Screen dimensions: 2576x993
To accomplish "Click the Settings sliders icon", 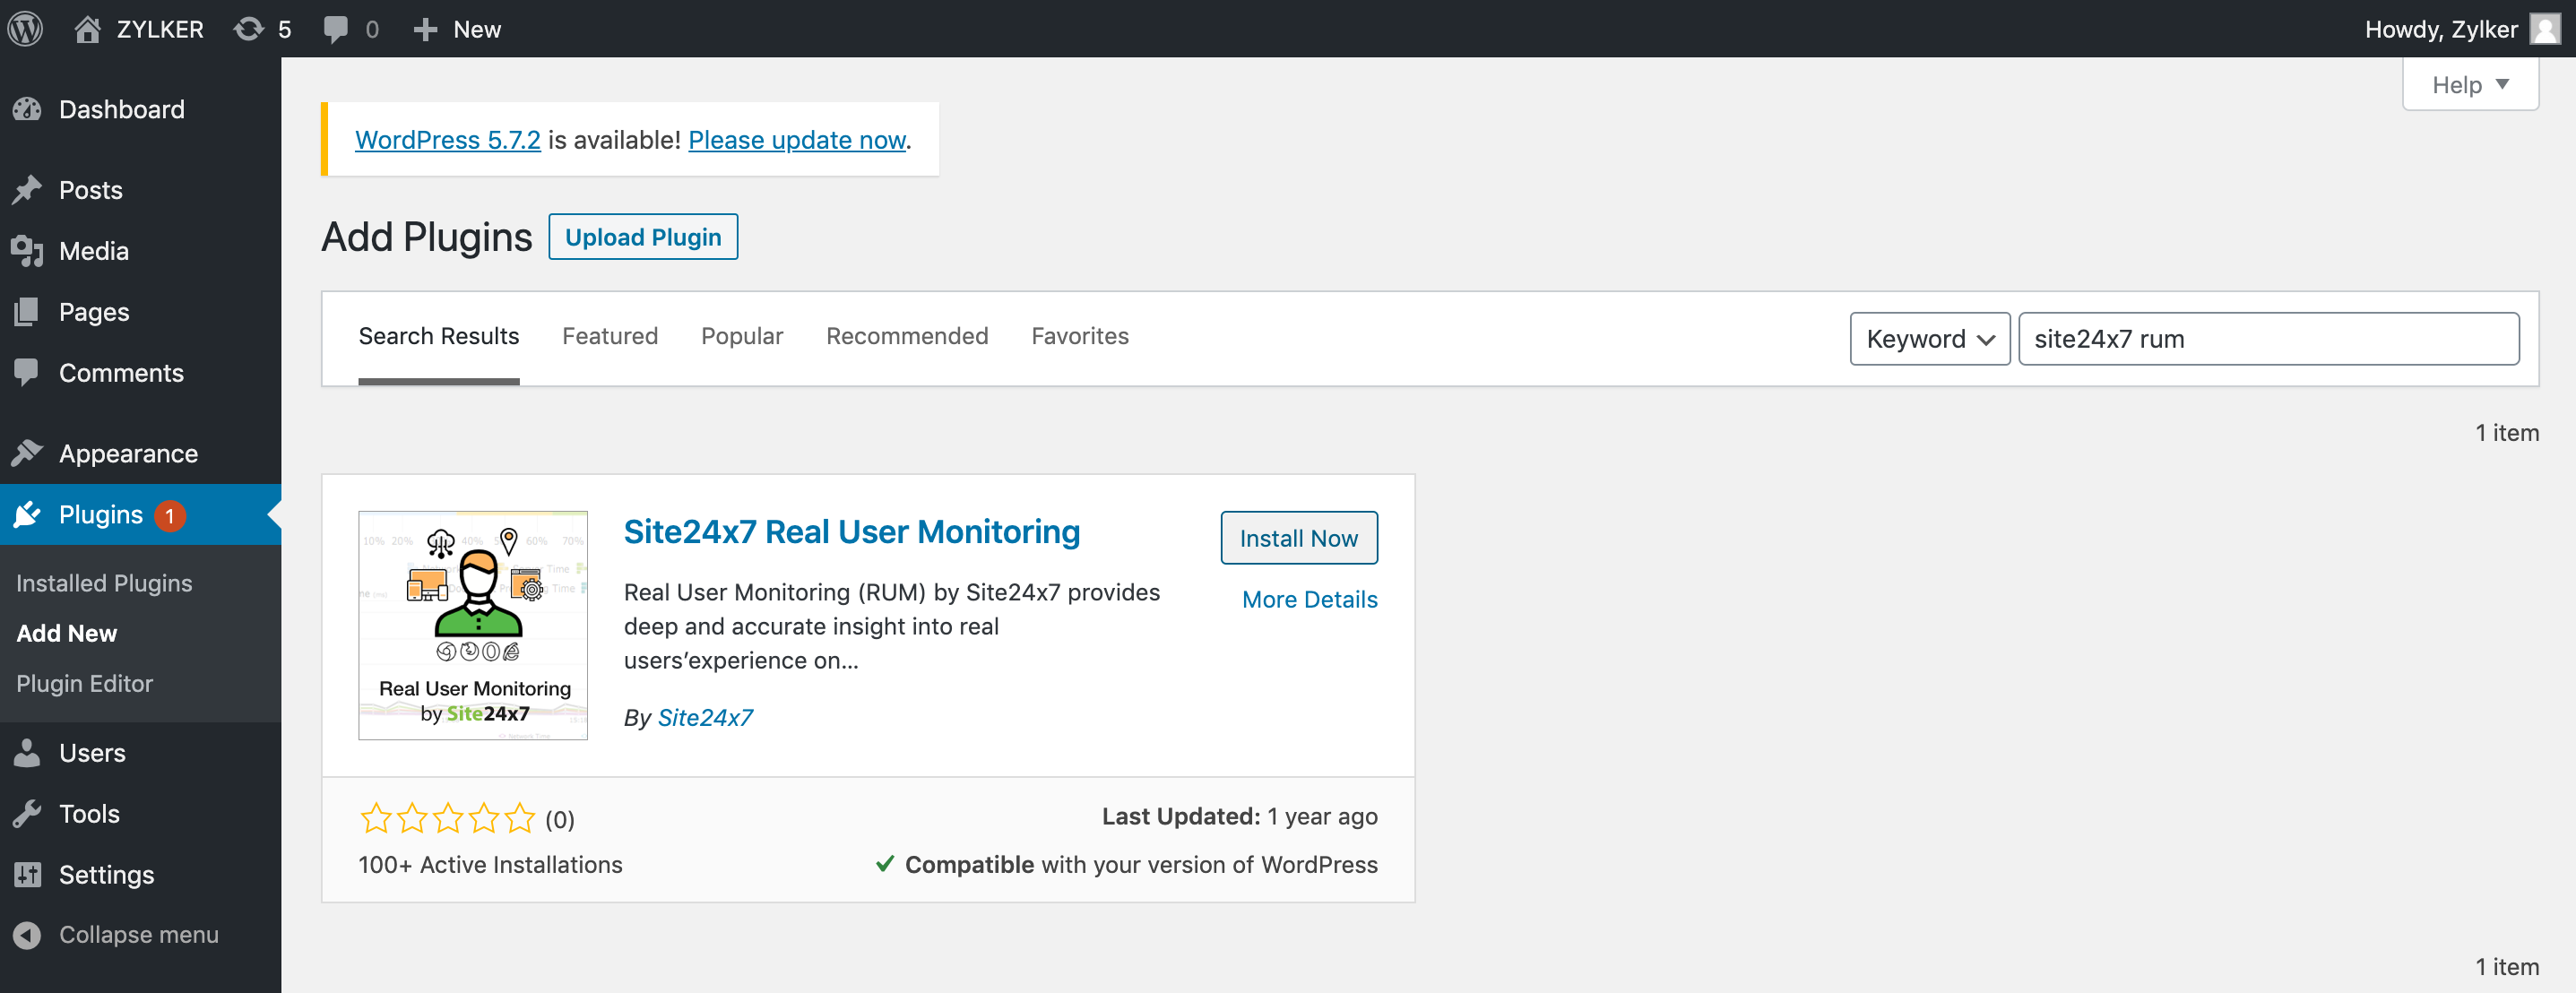I will pos(28,874).
